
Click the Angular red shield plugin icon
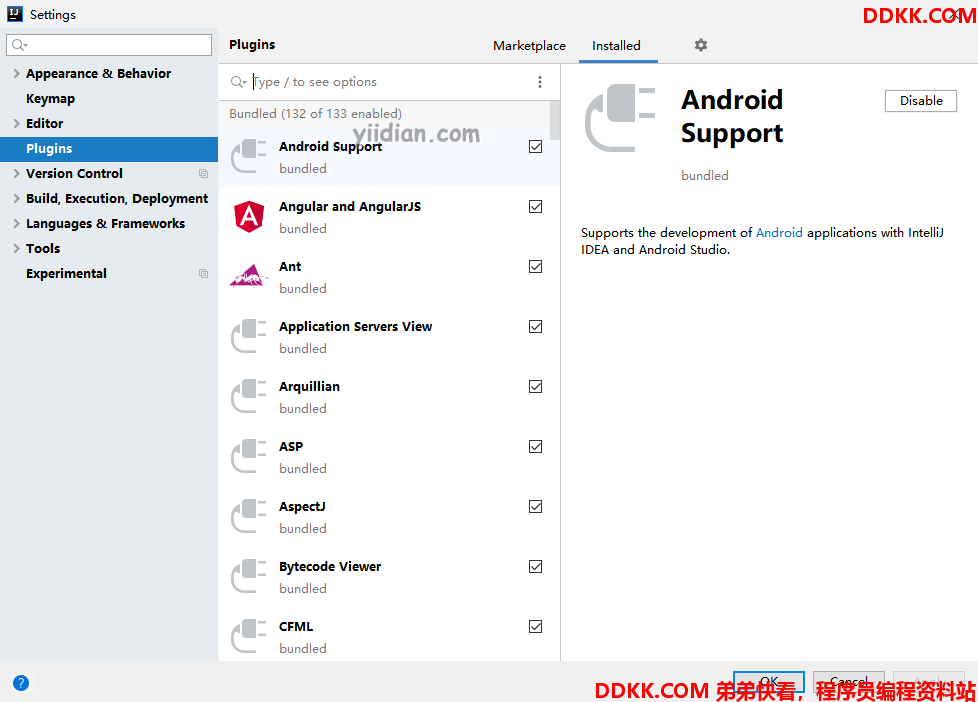pos(249,217)
